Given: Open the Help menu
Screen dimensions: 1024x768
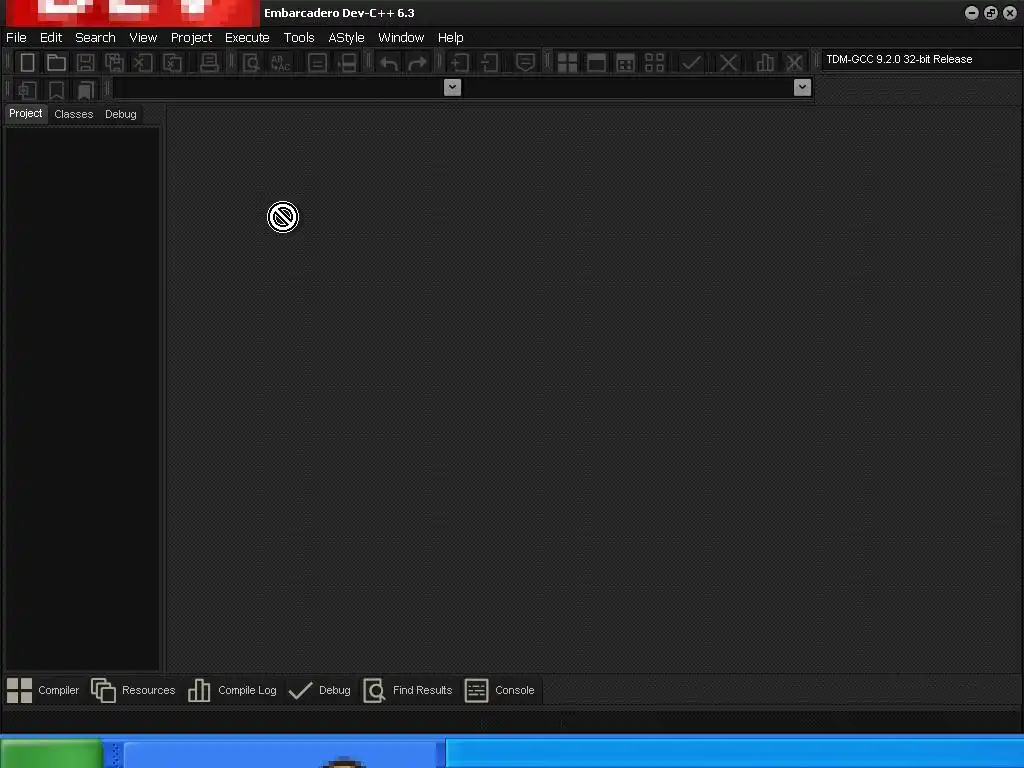Looking at the screenshot, I should (451, 37).
